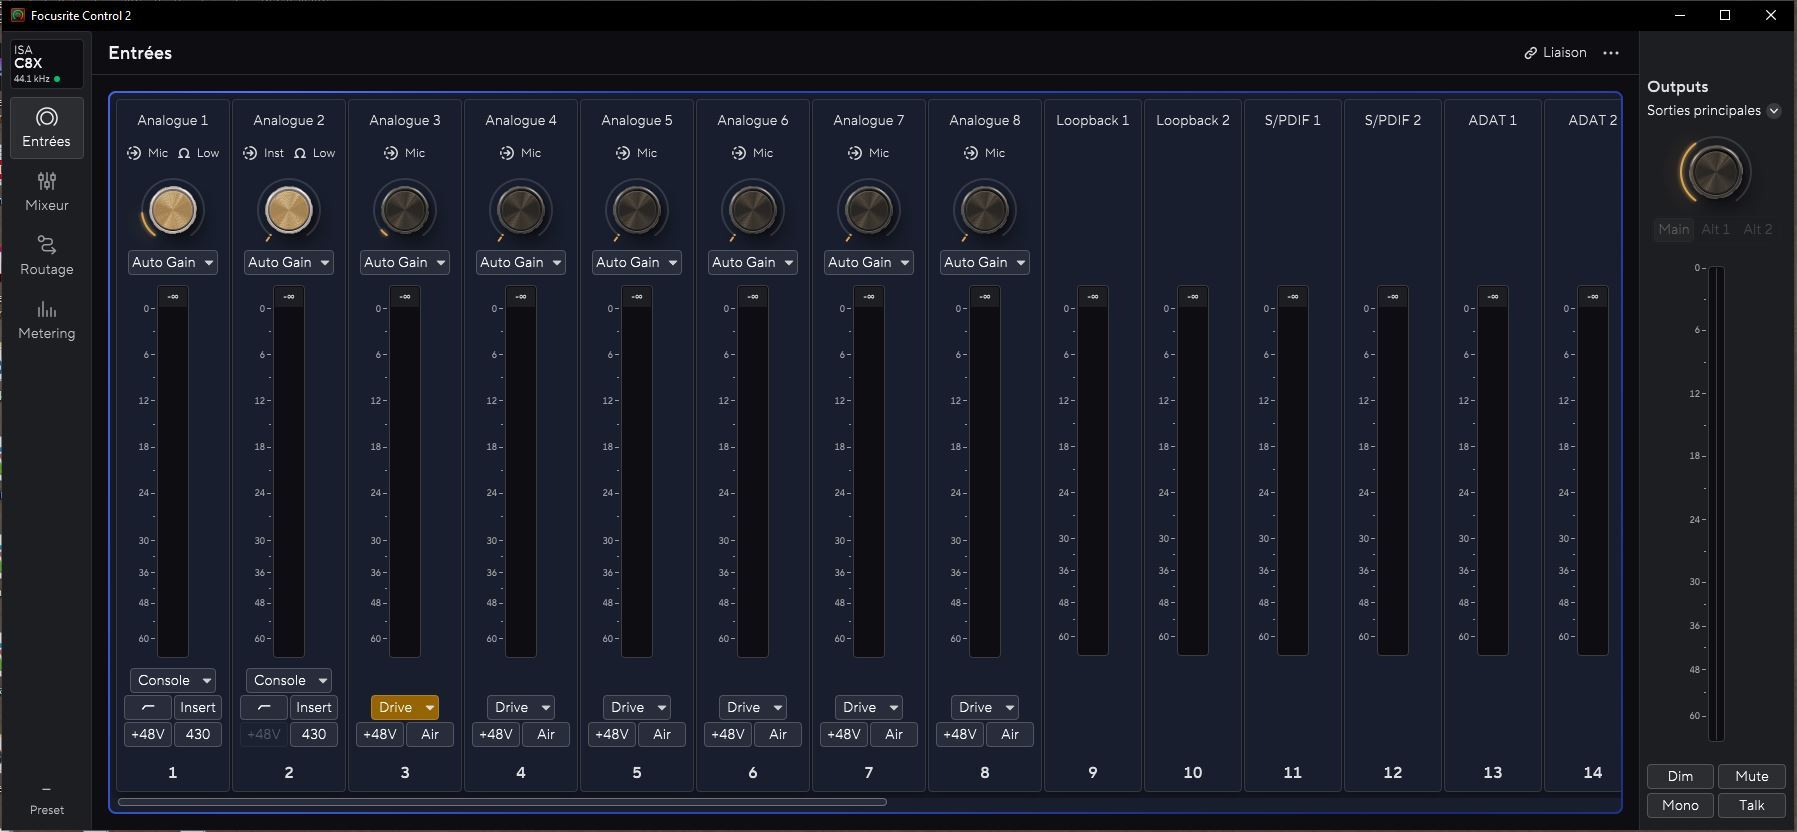Open Auto Gain dropdown on Analogue 4
This screenshot has width=1797, height=832.
[521, 262]
